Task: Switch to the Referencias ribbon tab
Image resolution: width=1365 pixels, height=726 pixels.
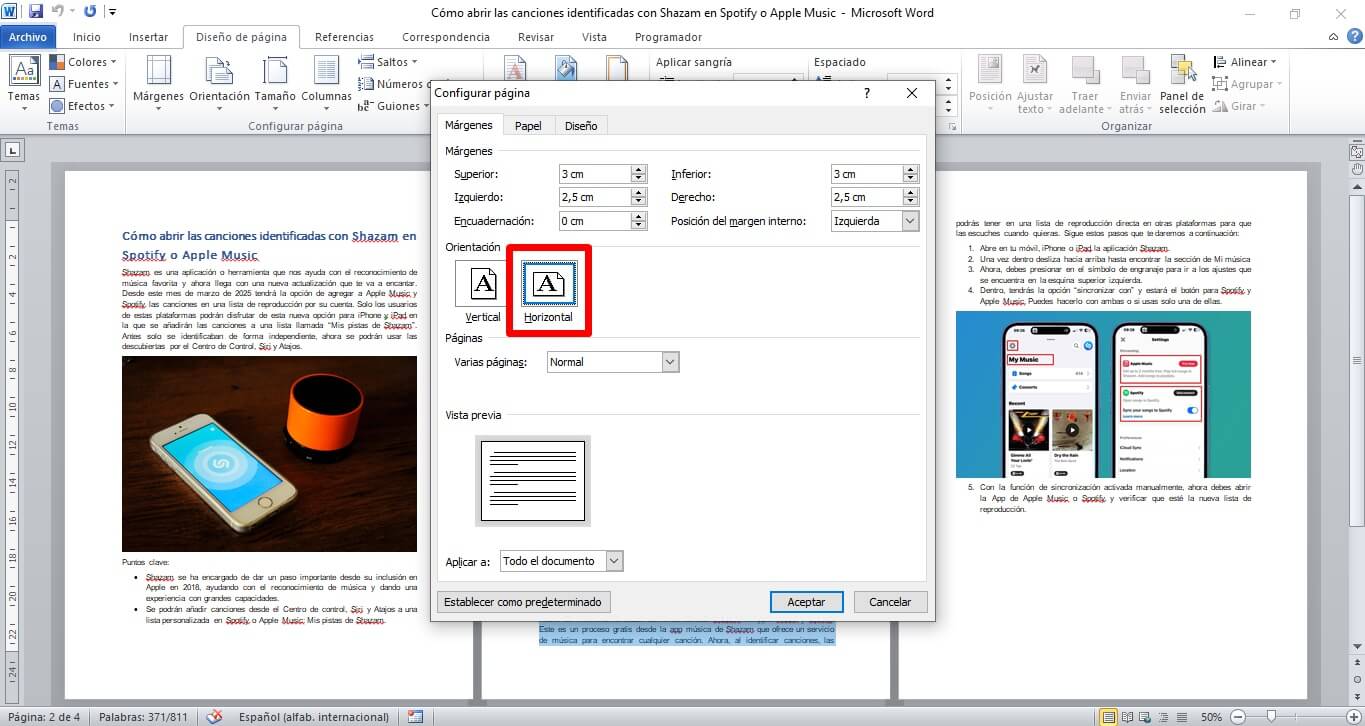Action: 344,37
